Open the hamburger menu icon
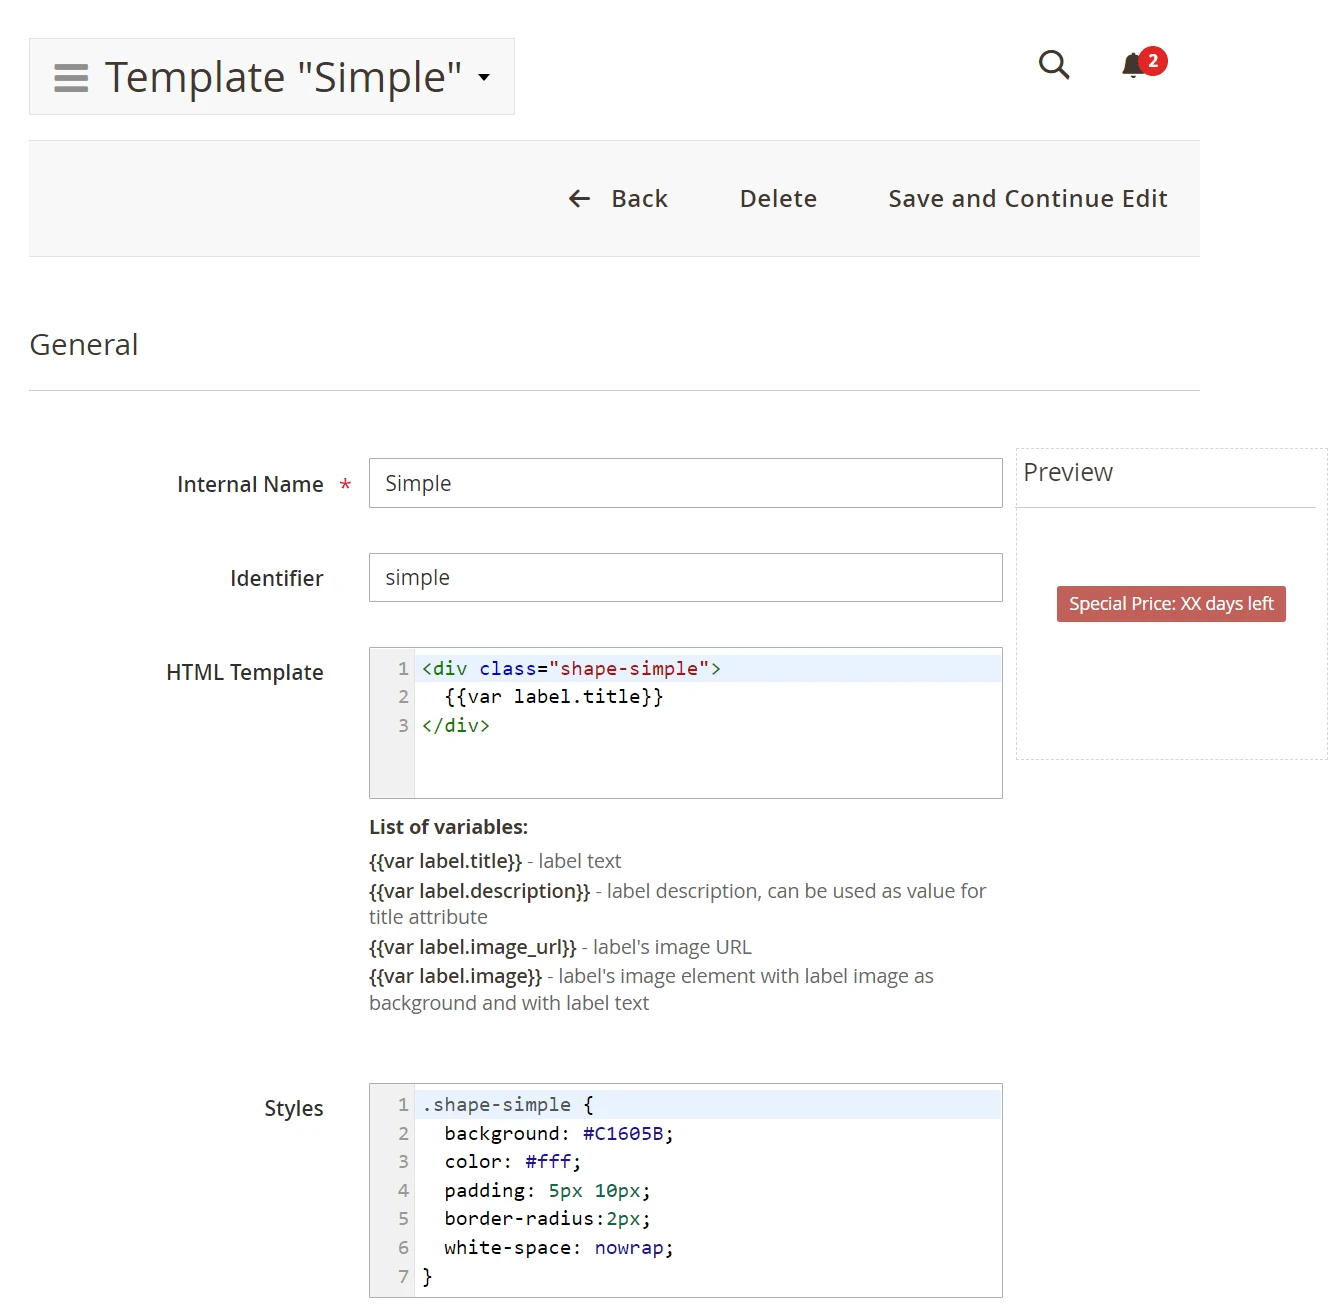Image resolution: width=1341 pixels, height=1315 pixels. [71, 78]
